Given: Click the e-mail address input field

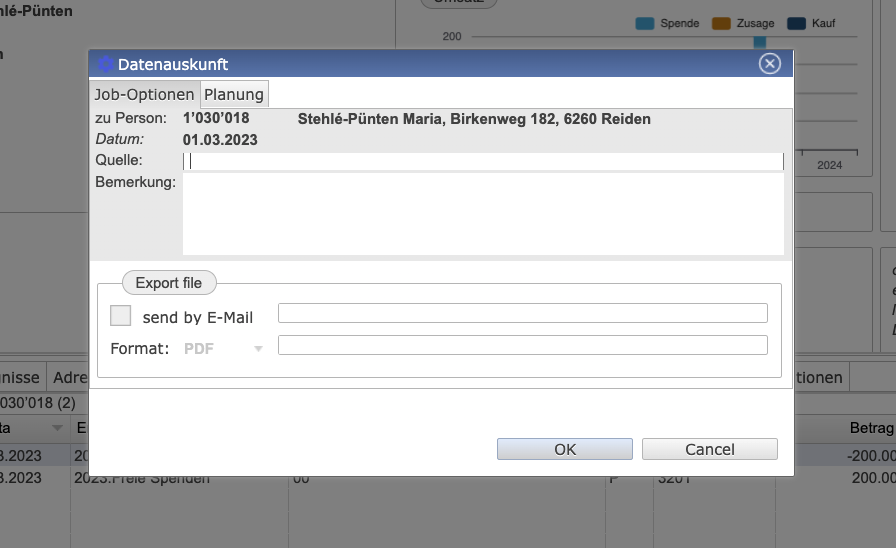Looking at the screenshot, I should tap(522, 313).
